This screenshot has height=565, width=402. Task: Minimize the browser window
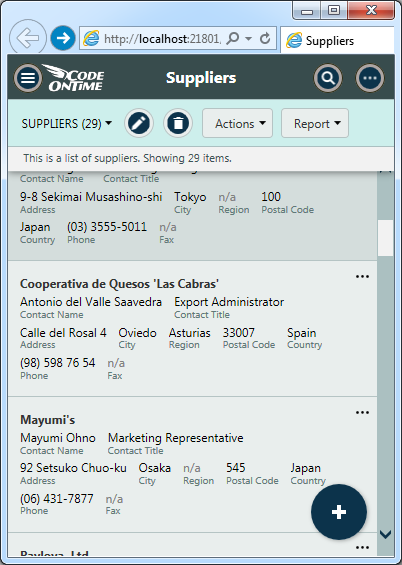click(307, 11)
